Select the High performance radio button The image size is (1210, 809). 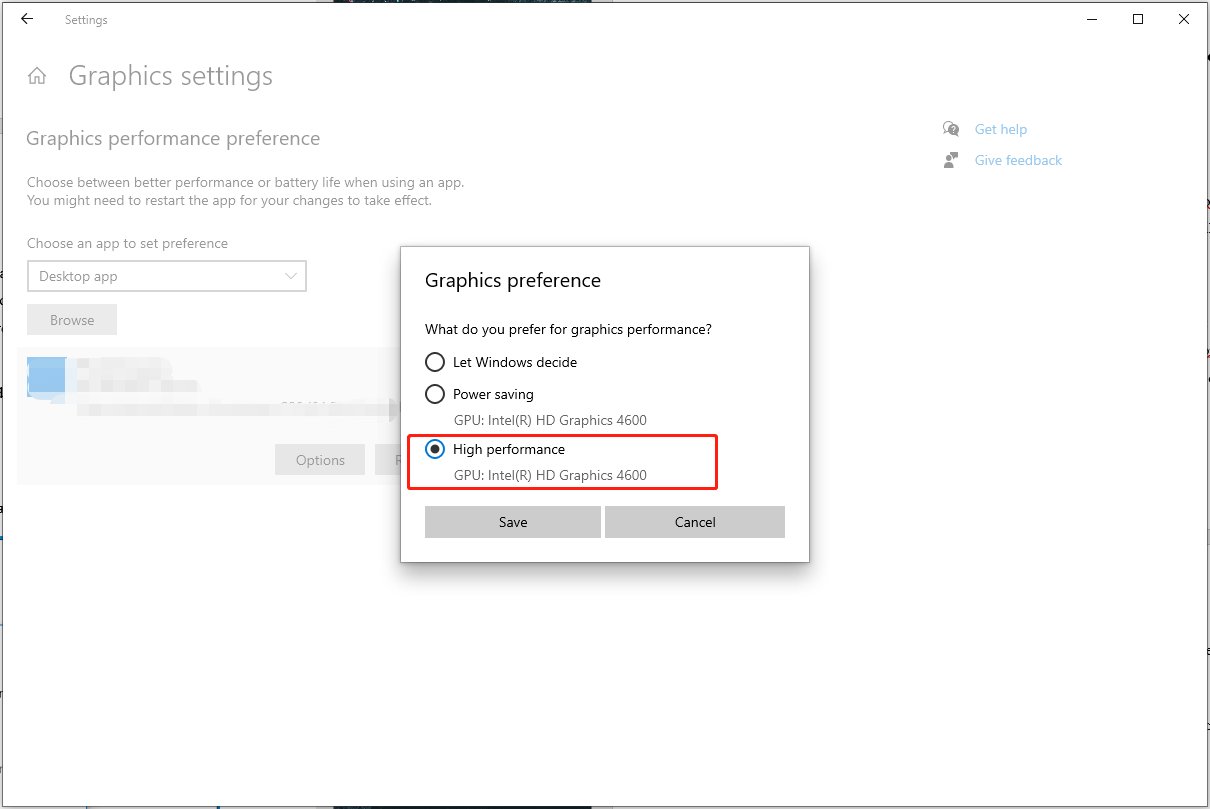click(435, 450)
